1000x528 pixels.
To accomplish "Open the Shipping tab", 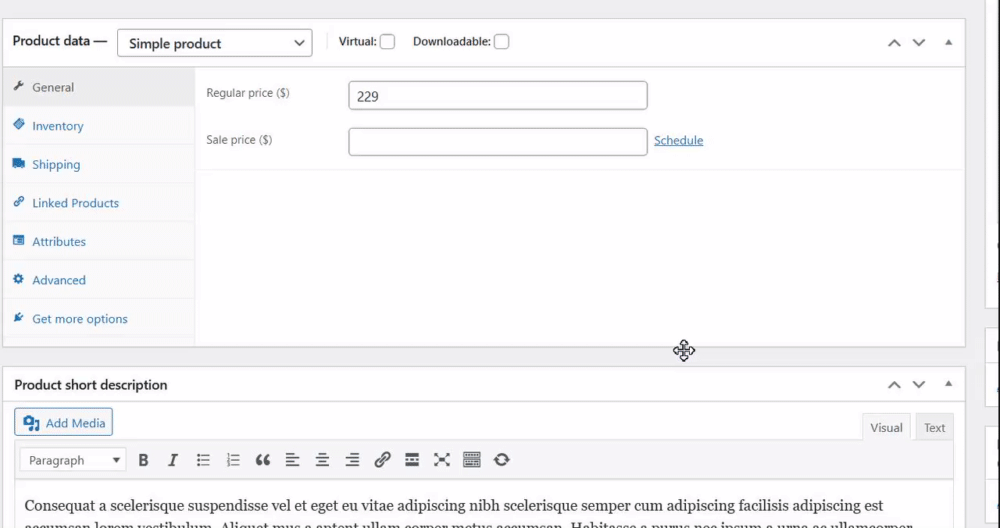I will point(99,164).
